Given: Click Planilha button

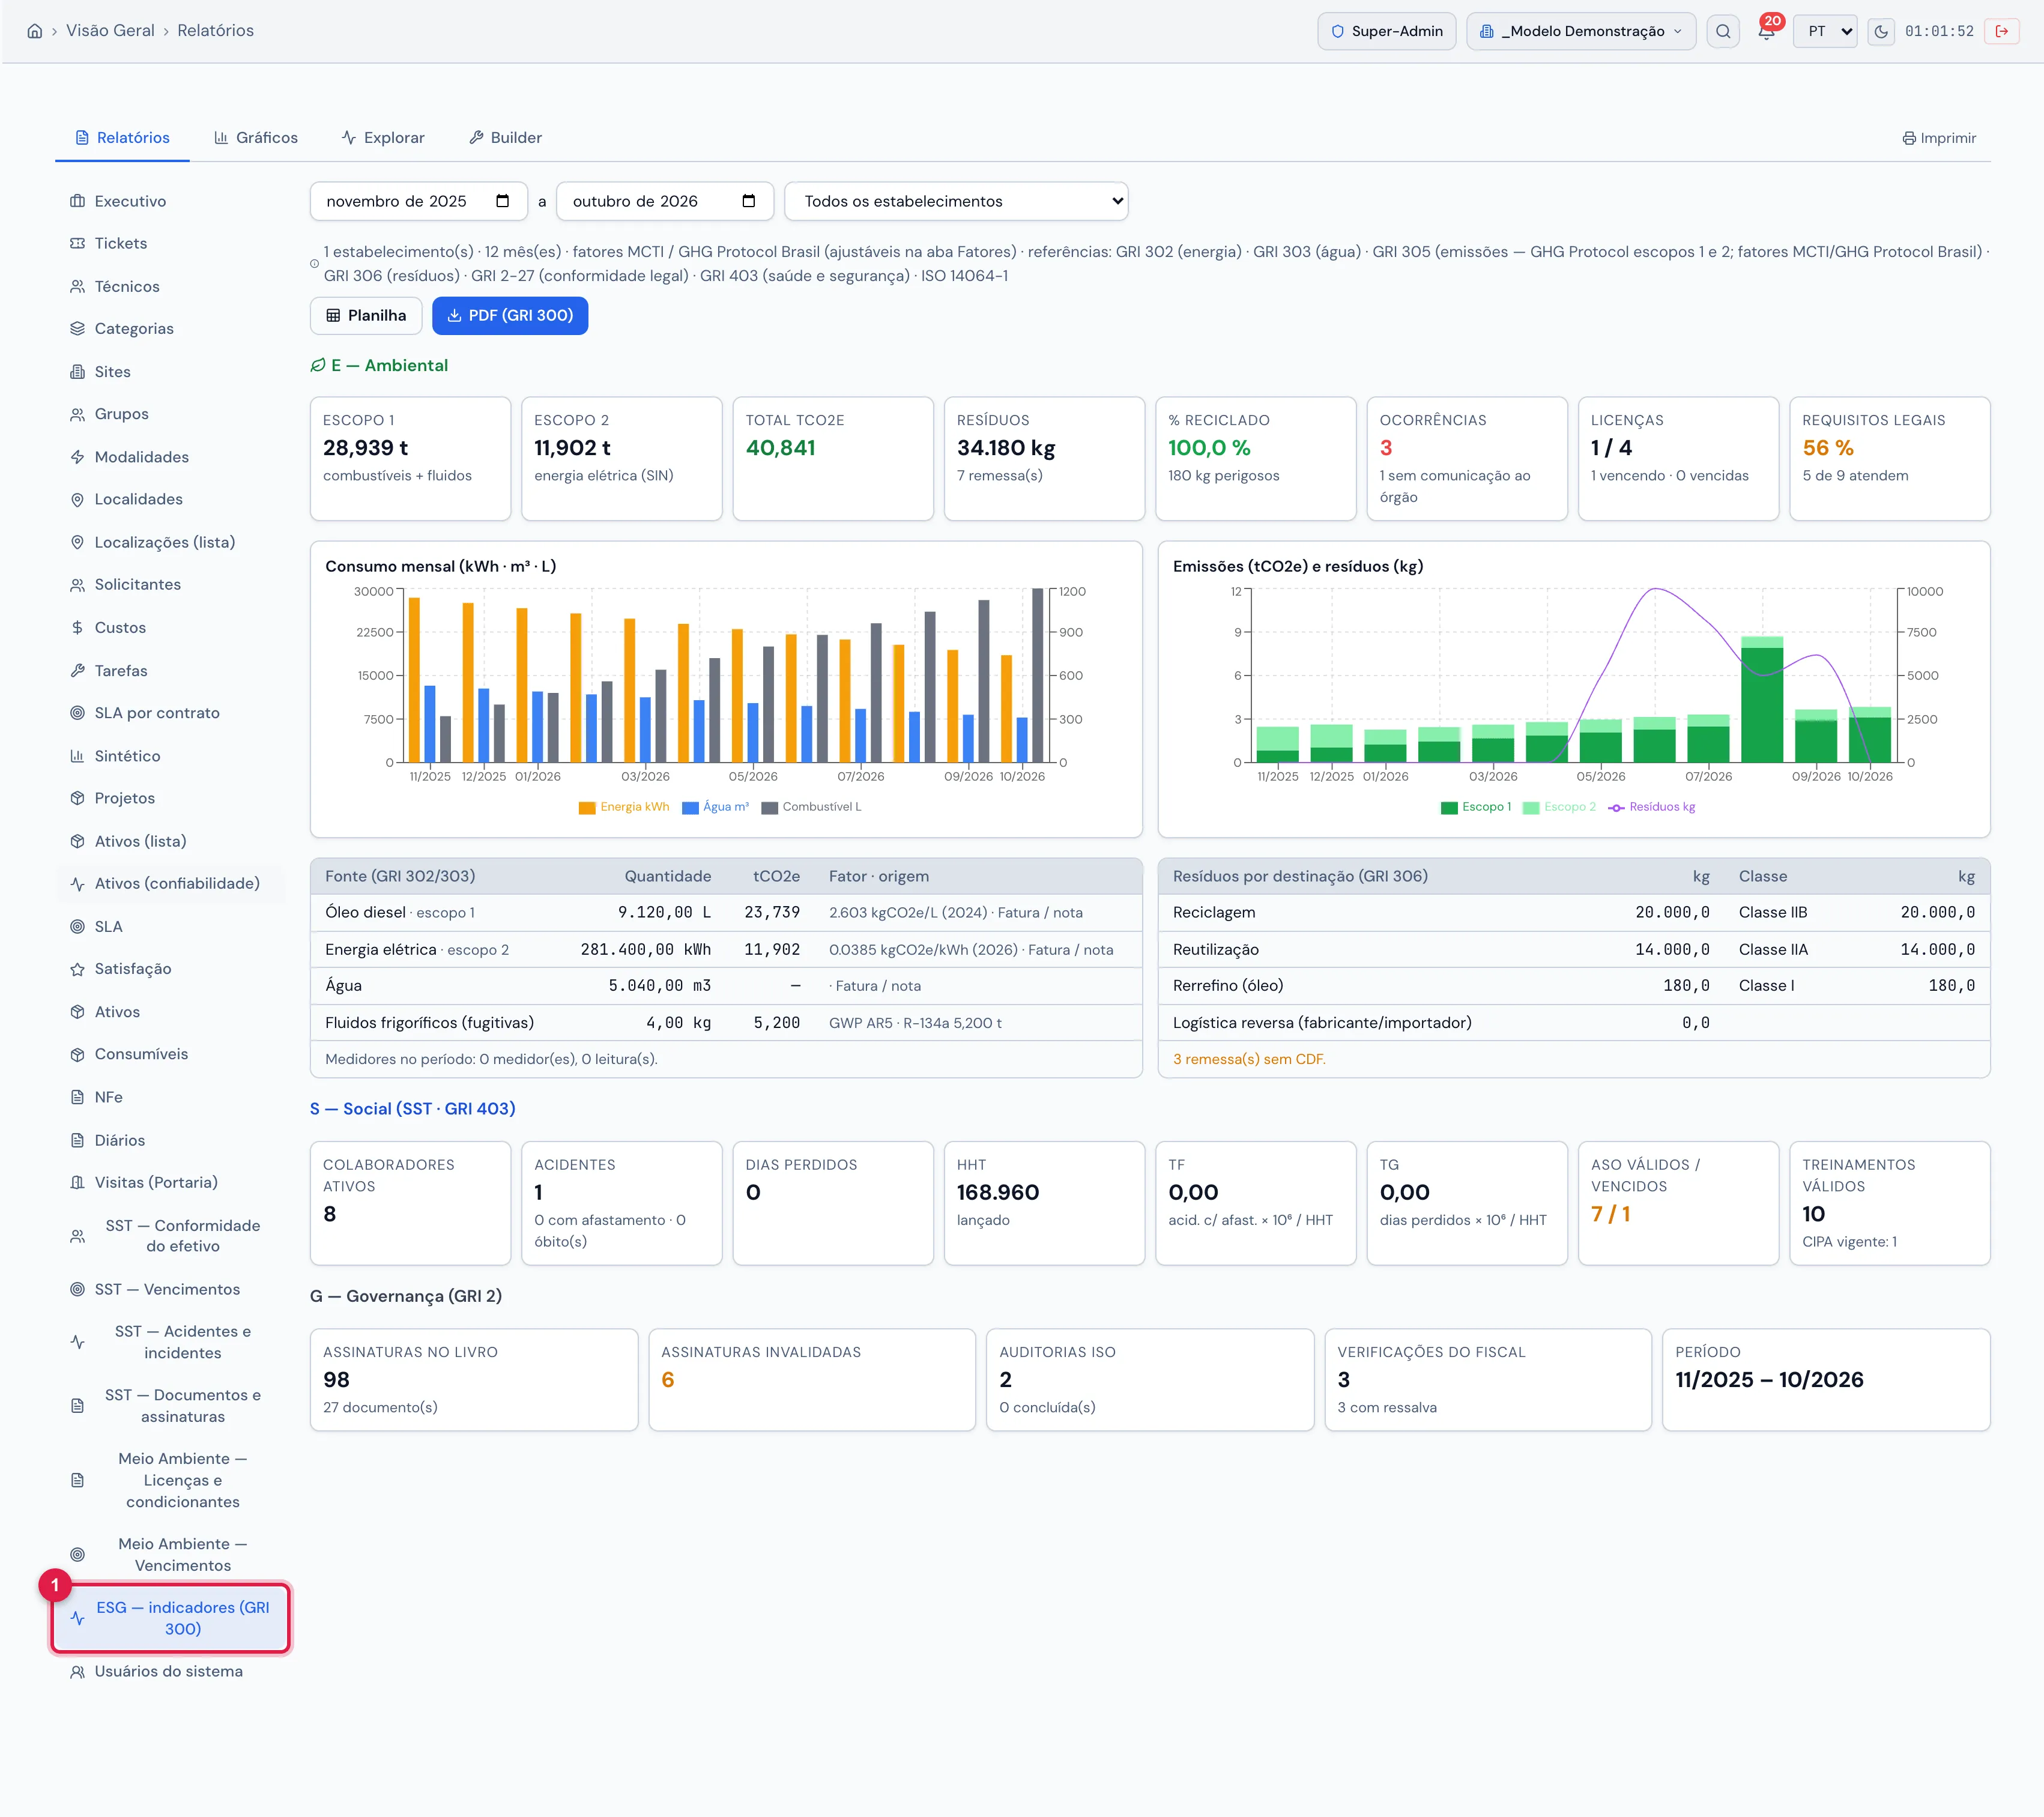Looking at the screenshot, I should [366, 315].
